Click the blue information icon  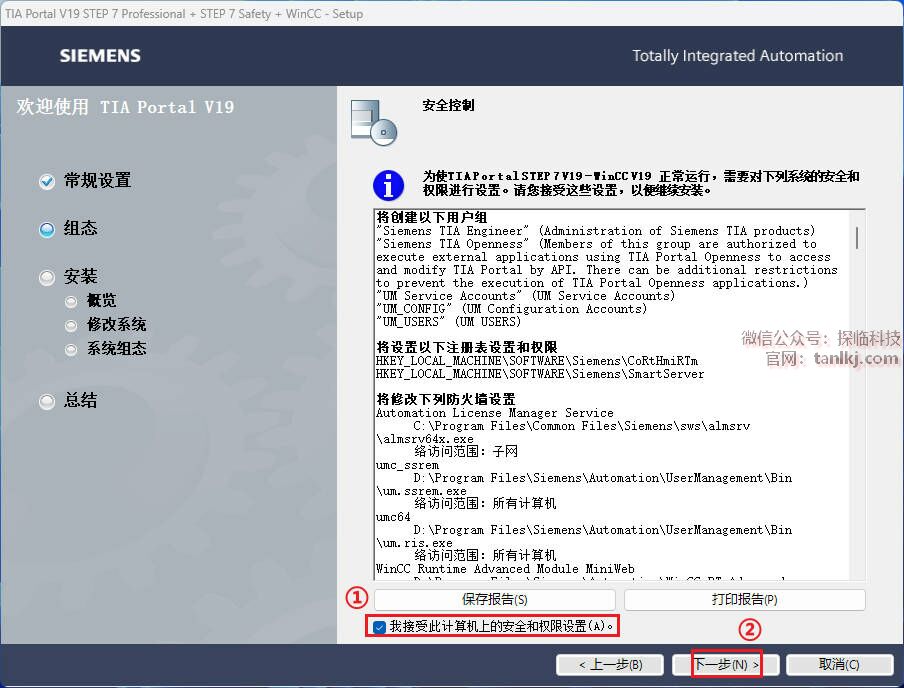(x=388, y=185)
